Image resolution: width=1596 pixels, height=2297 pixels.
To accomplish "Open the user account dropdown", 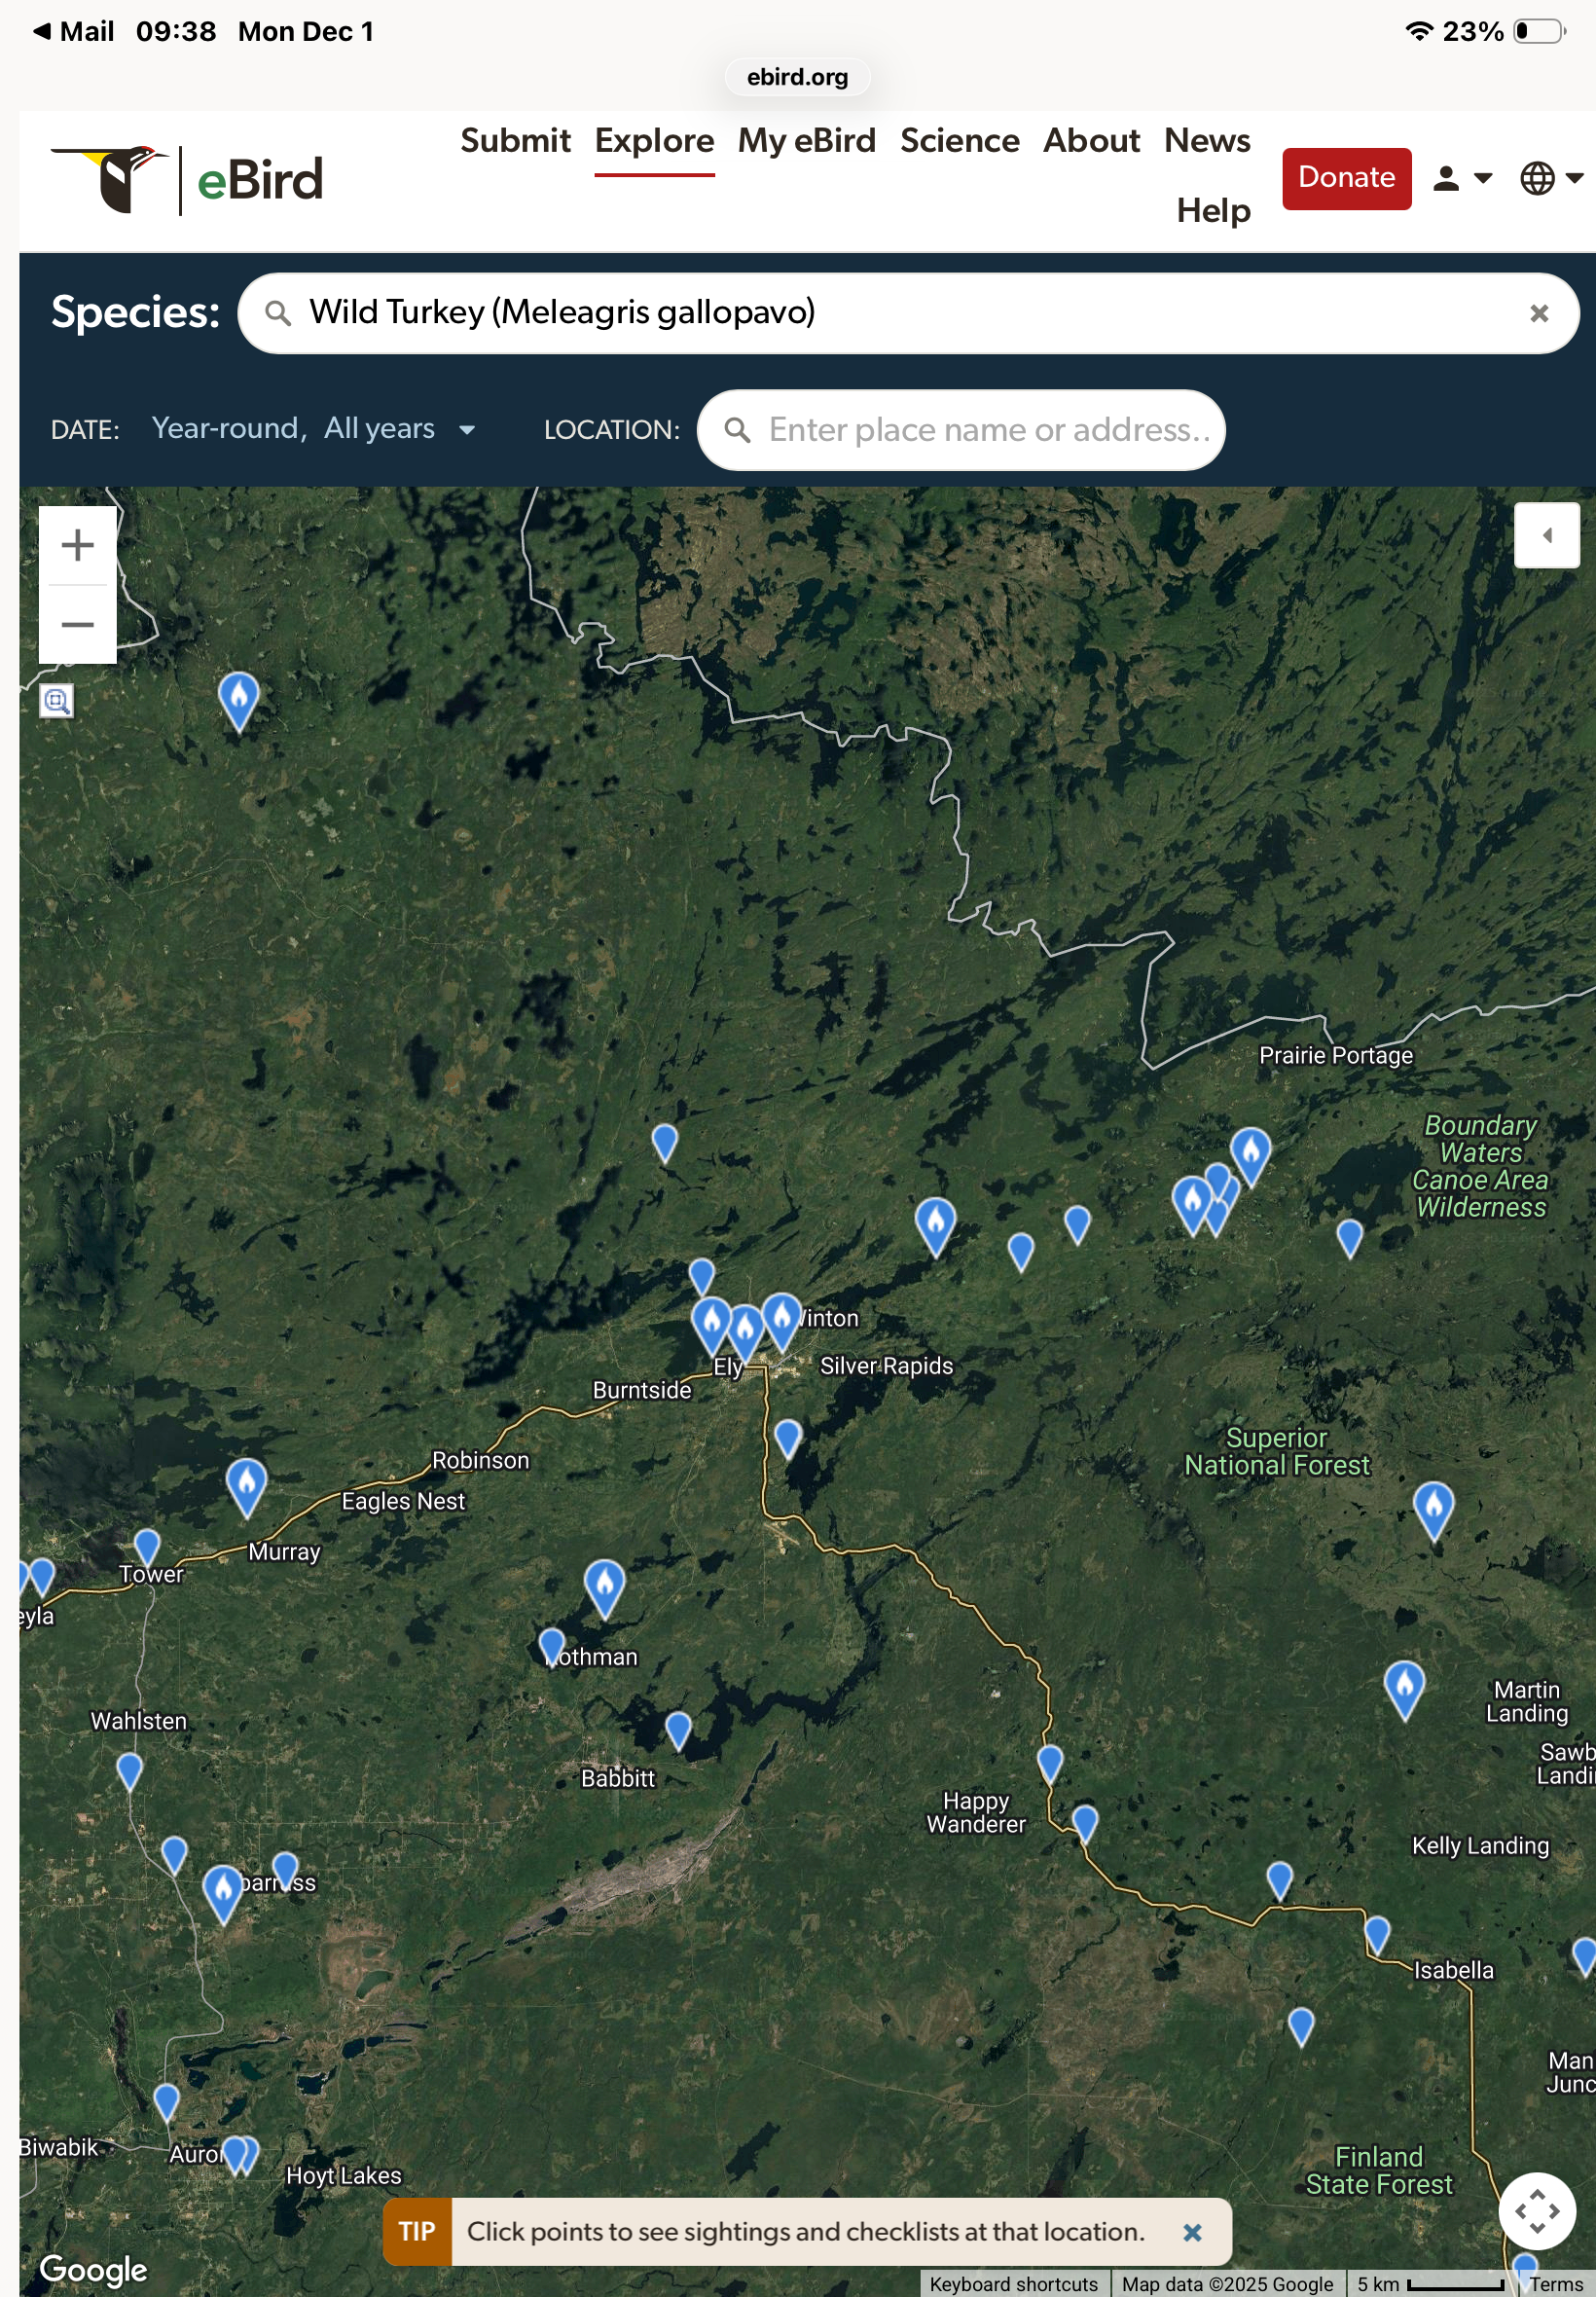I will click(1461, 179).
